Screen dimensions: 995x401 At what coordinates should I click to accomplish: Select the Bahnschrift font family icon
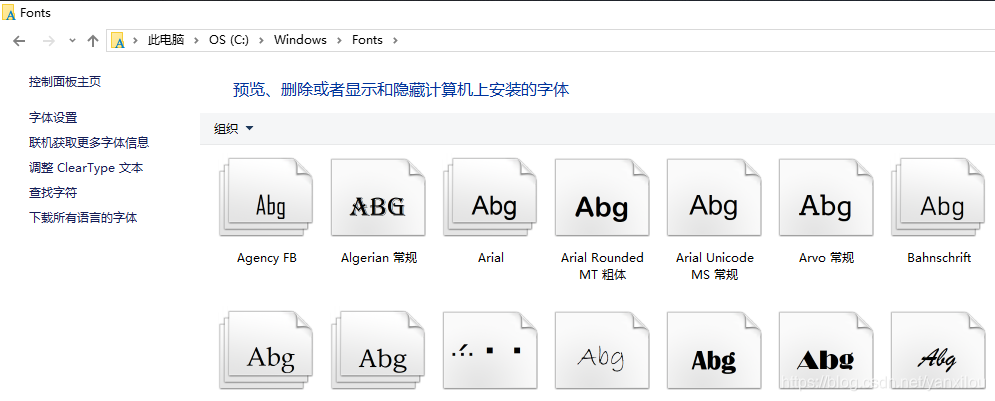[x=938, y=197]
